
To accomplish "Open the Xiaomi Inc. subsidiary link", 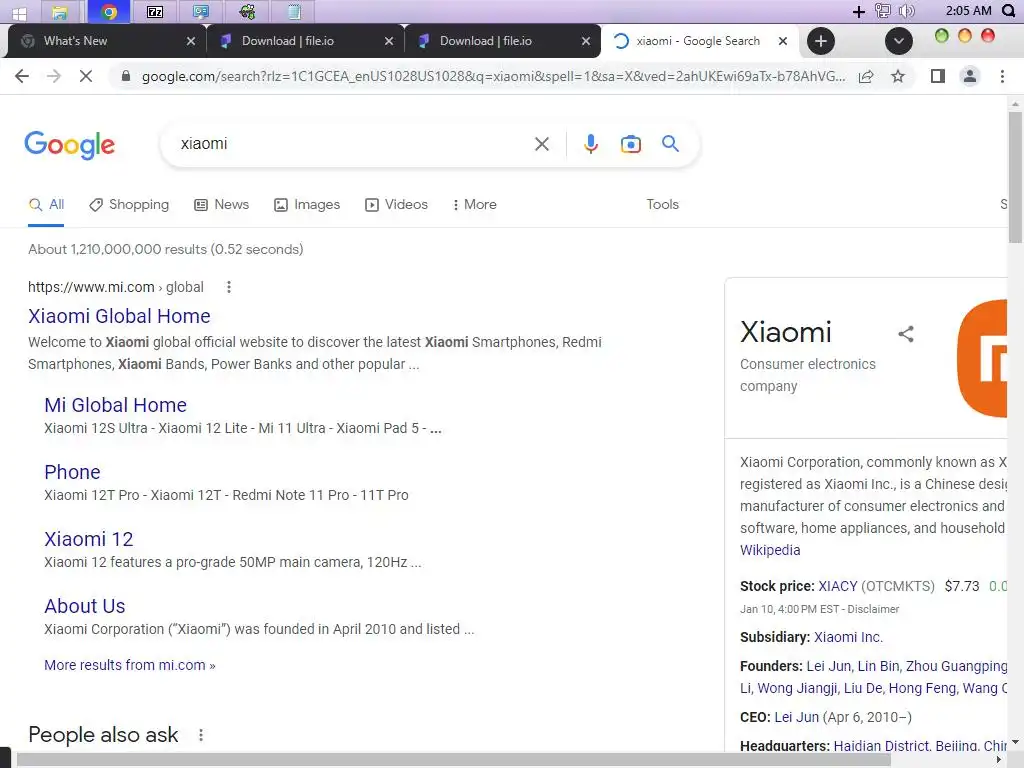I will [x=848, y=637].
